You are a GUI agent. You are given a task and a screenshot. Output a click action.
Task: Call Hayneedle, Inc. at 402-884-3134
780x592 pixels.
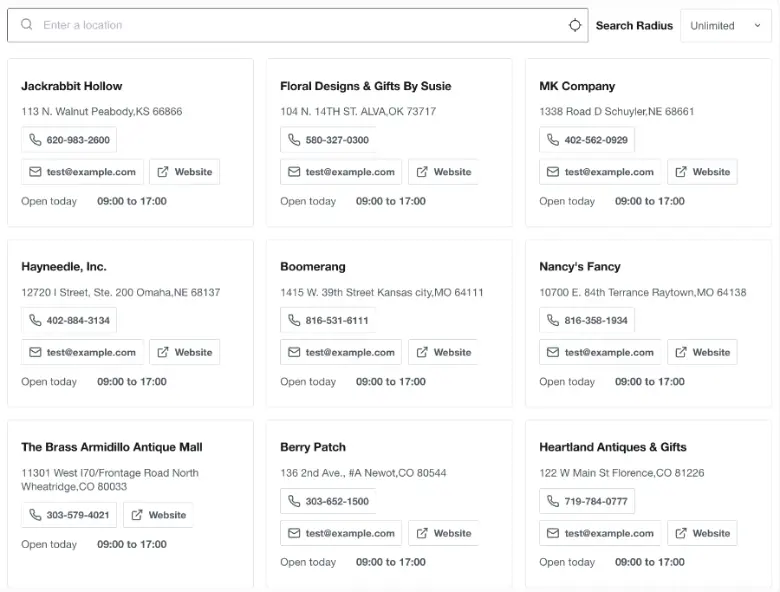(x=69, y=320)
